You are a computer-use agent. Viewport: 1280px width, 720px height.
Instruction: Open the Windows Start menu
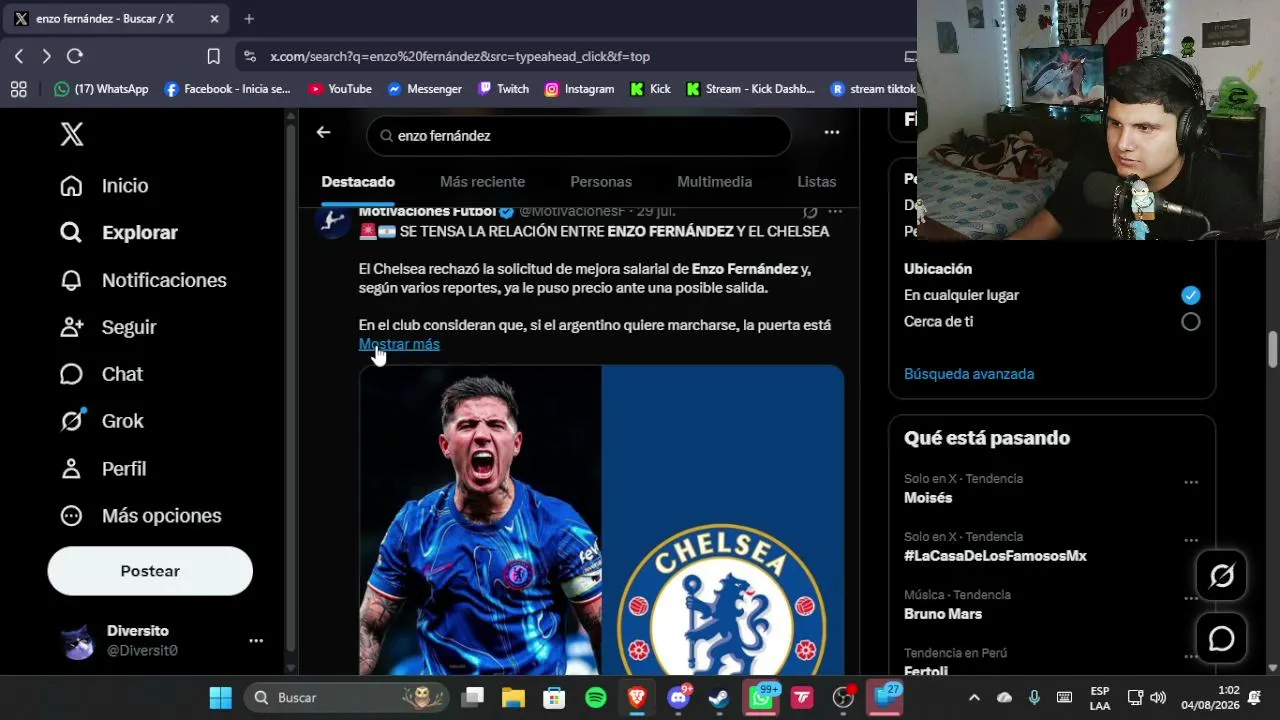(220, 697)
